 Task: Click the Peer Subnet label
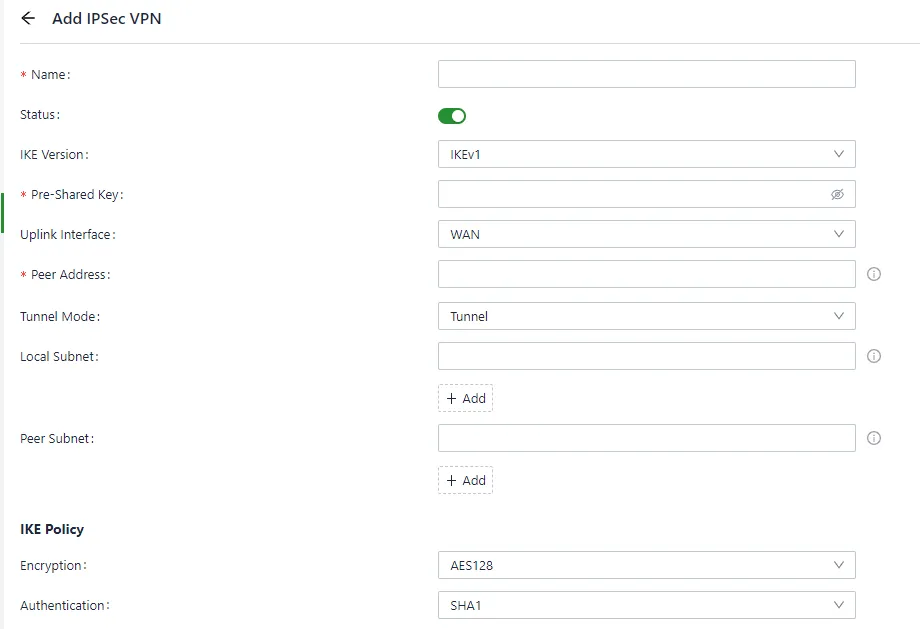pos(57,439)
